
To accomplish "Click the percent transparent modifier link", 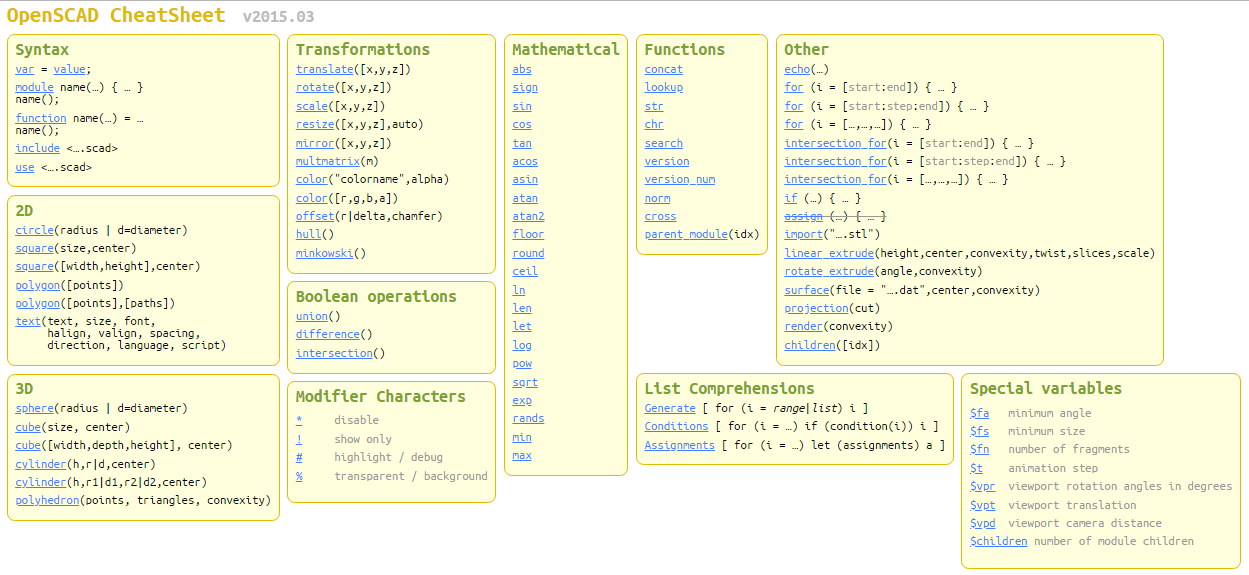I will [299, 476].
